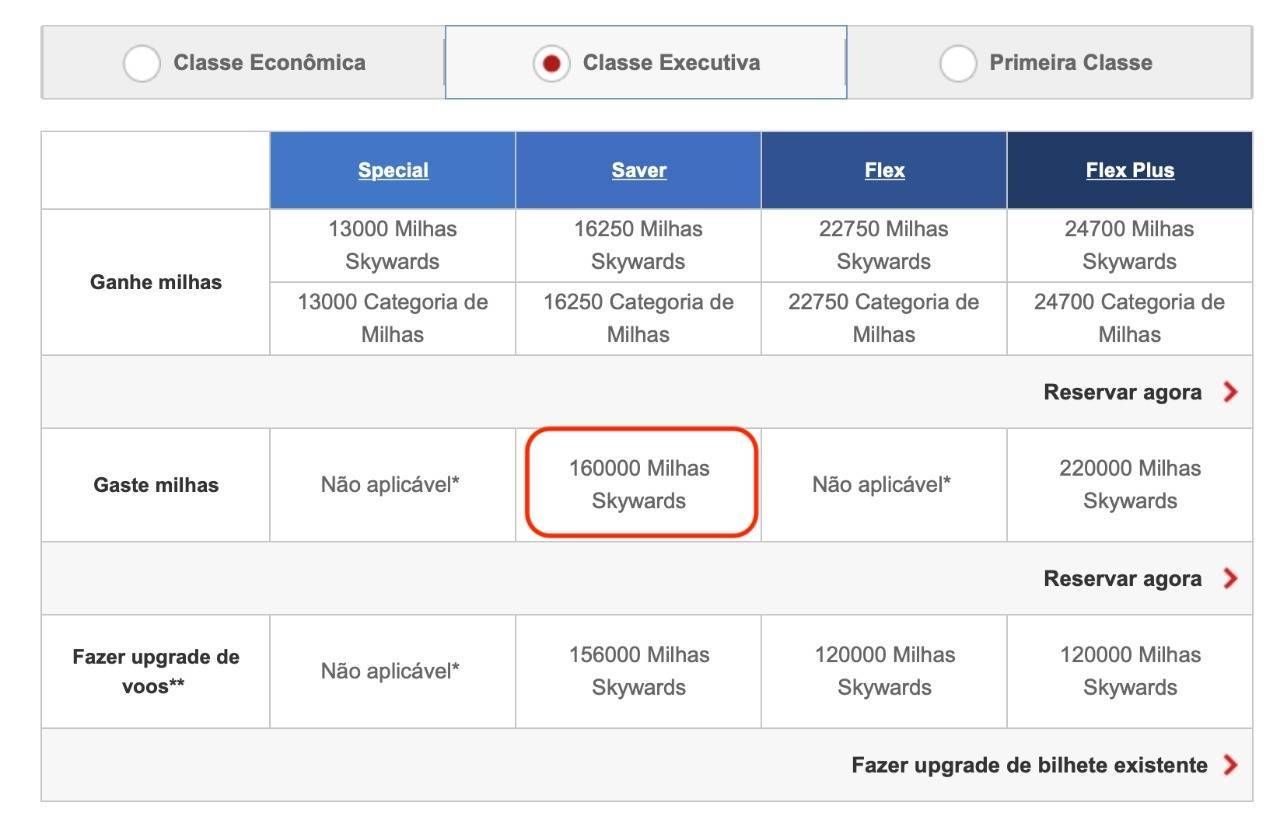Image resolution: width=1280 pixels, height=816 pixels.
Task: Click Não aplicável* in Gaste milhas Flex column
Action: (883, 485)
